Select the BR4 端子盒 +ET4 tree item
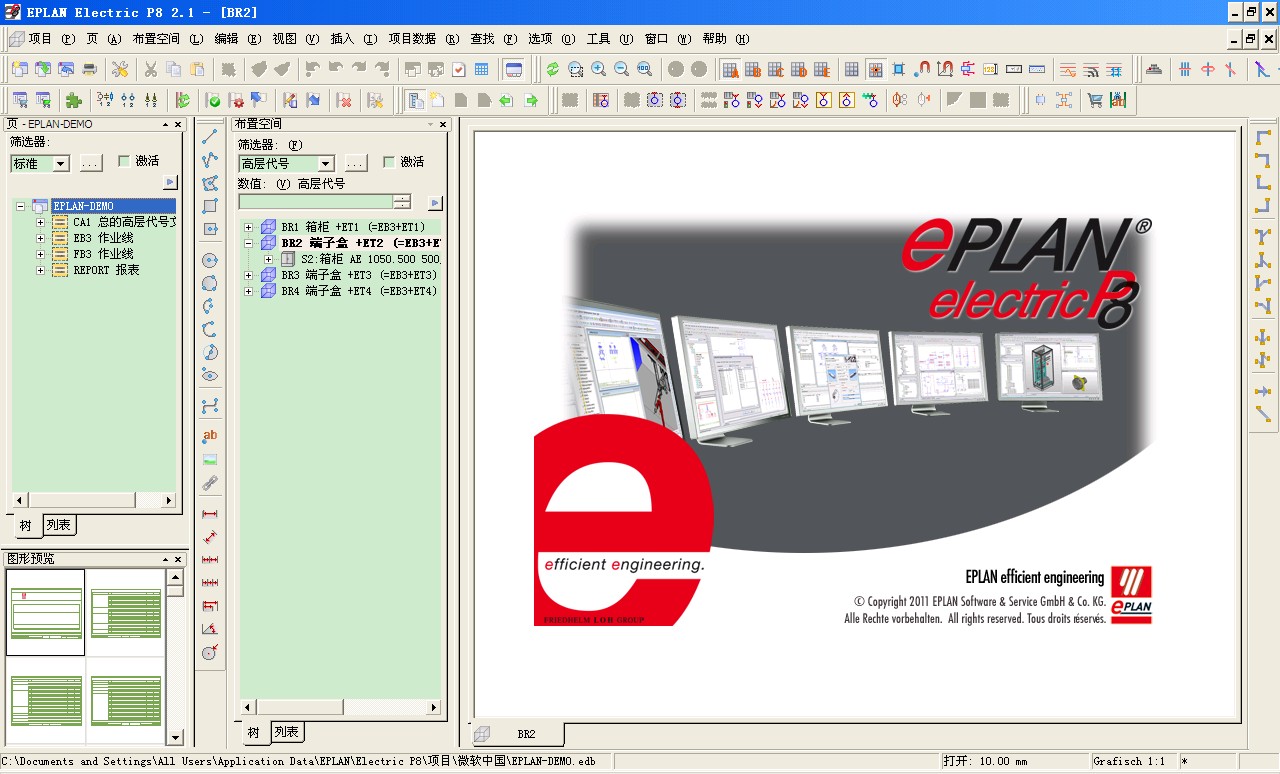 click(358, 291)
